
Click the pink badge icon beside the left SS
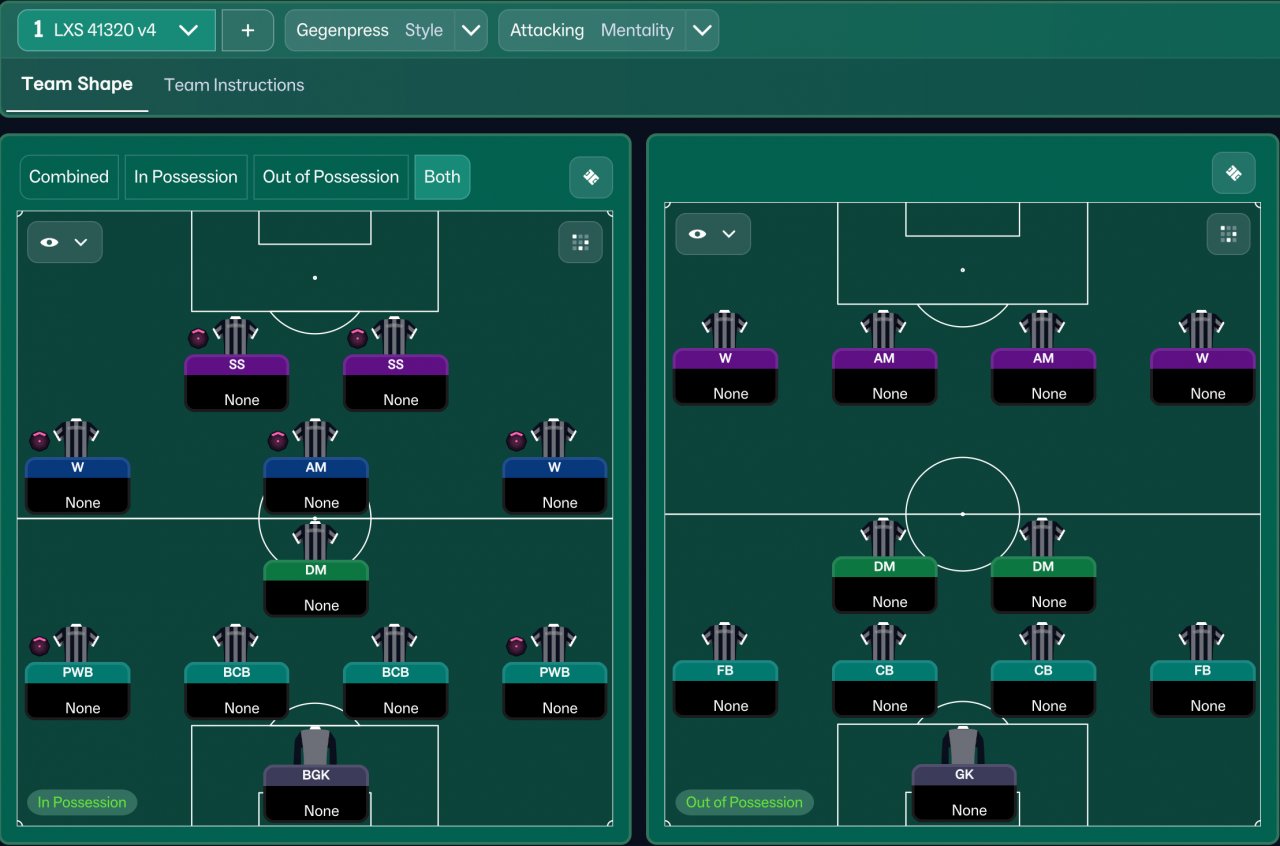[198, 338]
